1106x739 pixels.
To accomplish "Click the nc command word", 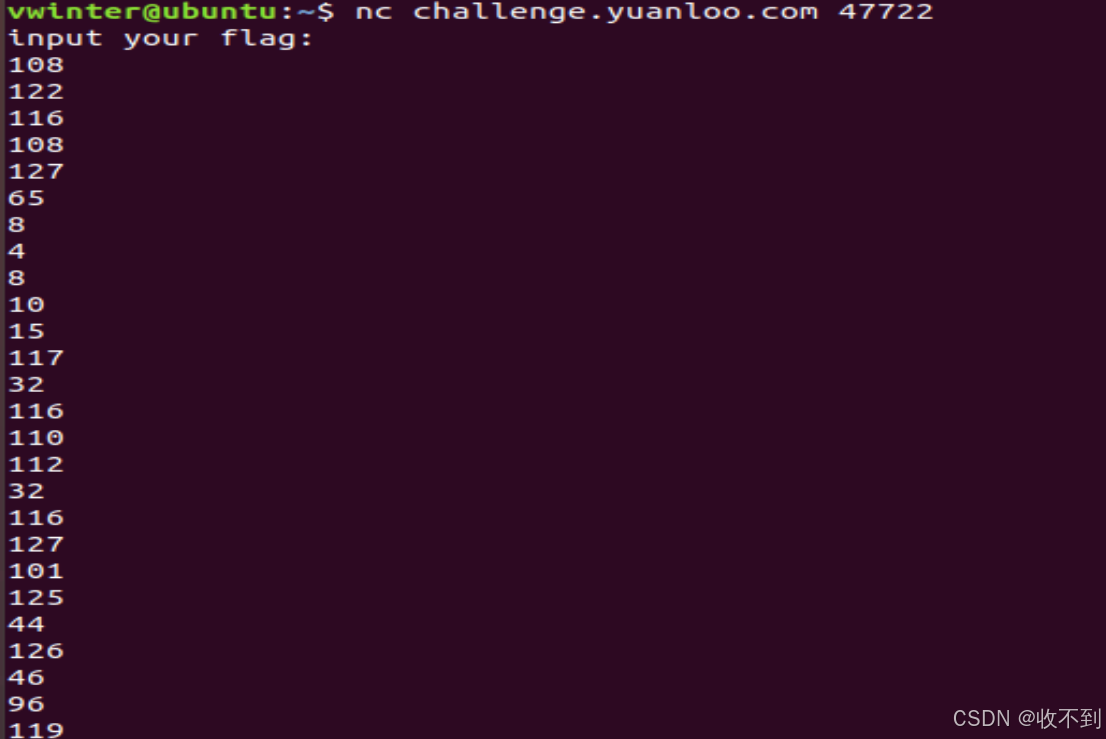I will click(373, 12).
